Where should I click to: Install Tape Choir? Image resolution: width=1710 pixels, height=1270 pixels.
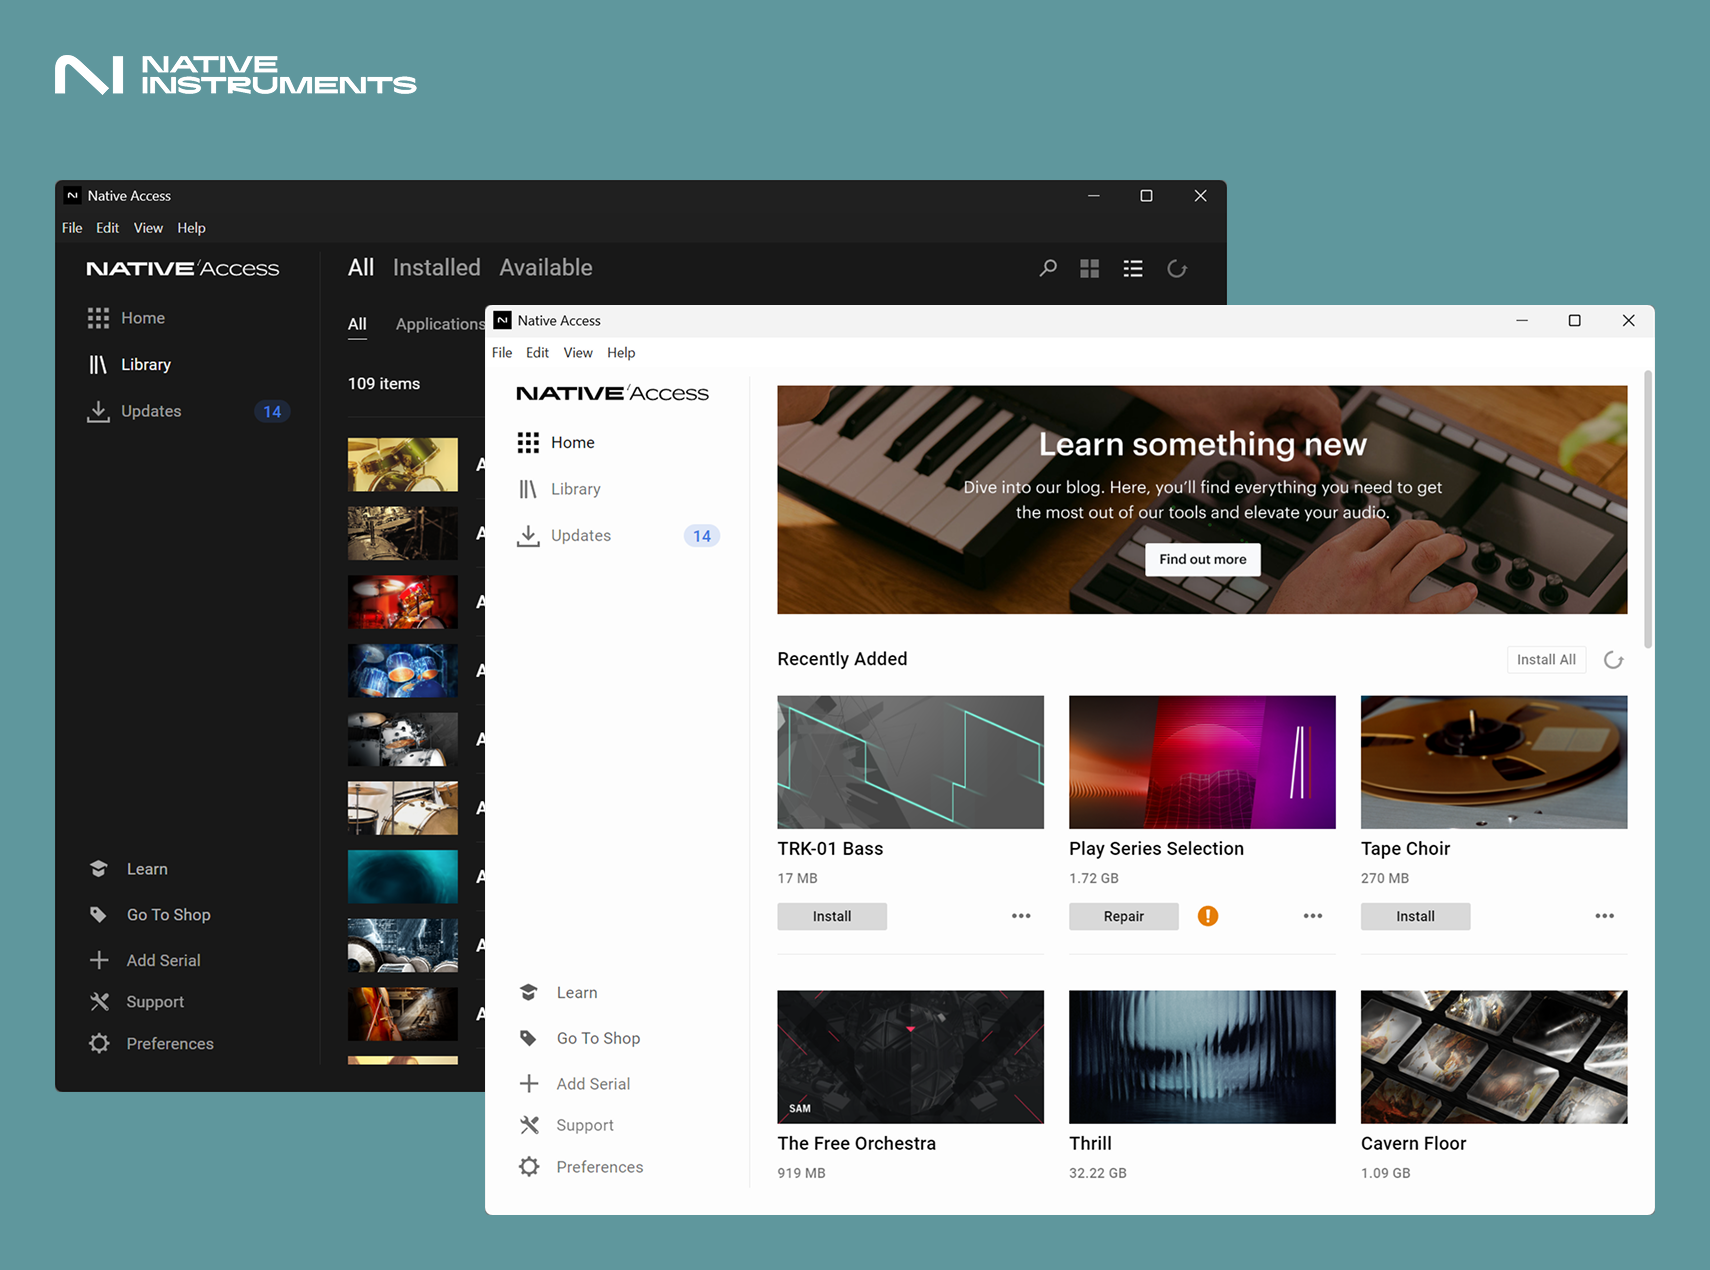pos(1416,916)
